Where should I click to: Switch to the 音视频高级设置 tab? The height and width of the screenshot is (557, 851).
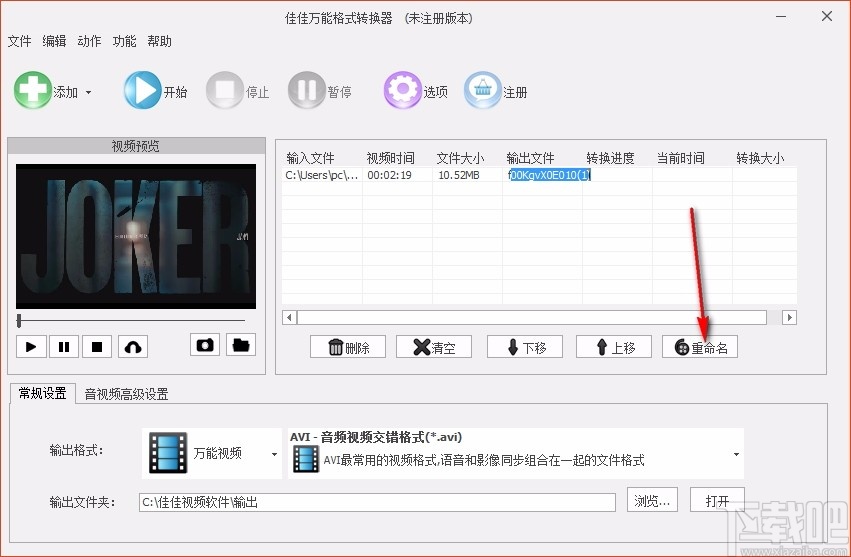pos(126,394)
